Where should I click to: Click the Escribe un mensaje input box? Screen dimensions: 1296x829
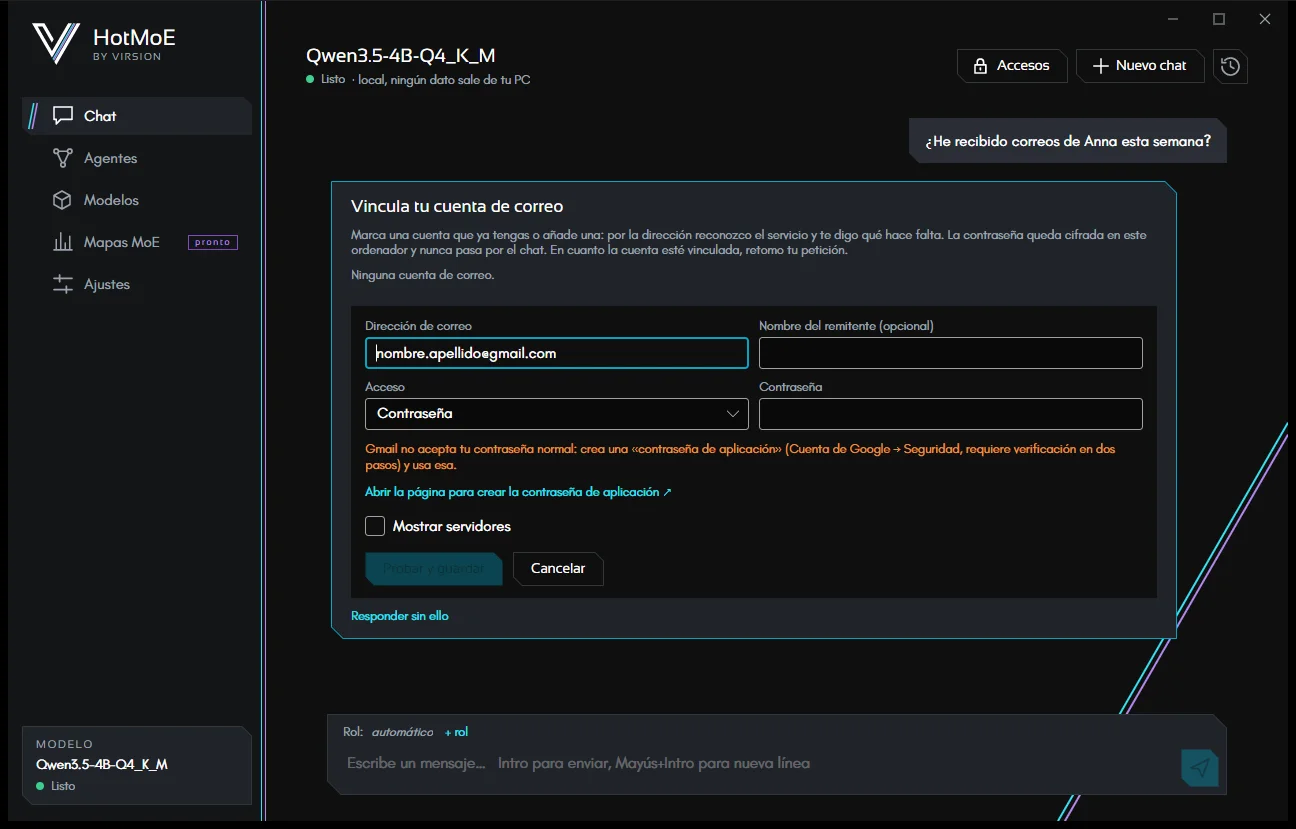coord(755,763)
